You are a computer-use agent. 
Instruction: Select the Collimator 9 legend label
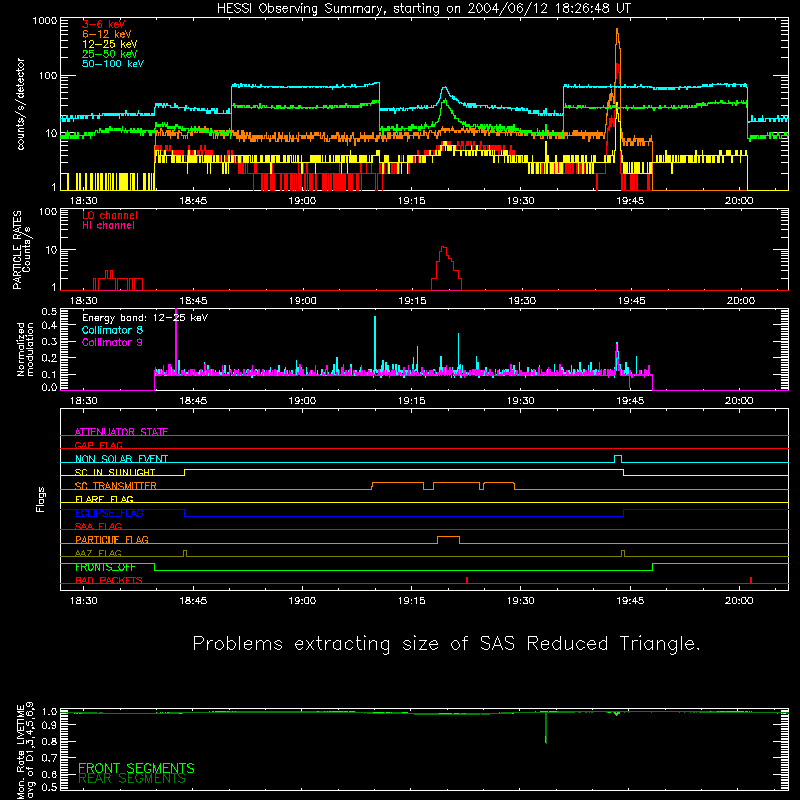point(112,342)
